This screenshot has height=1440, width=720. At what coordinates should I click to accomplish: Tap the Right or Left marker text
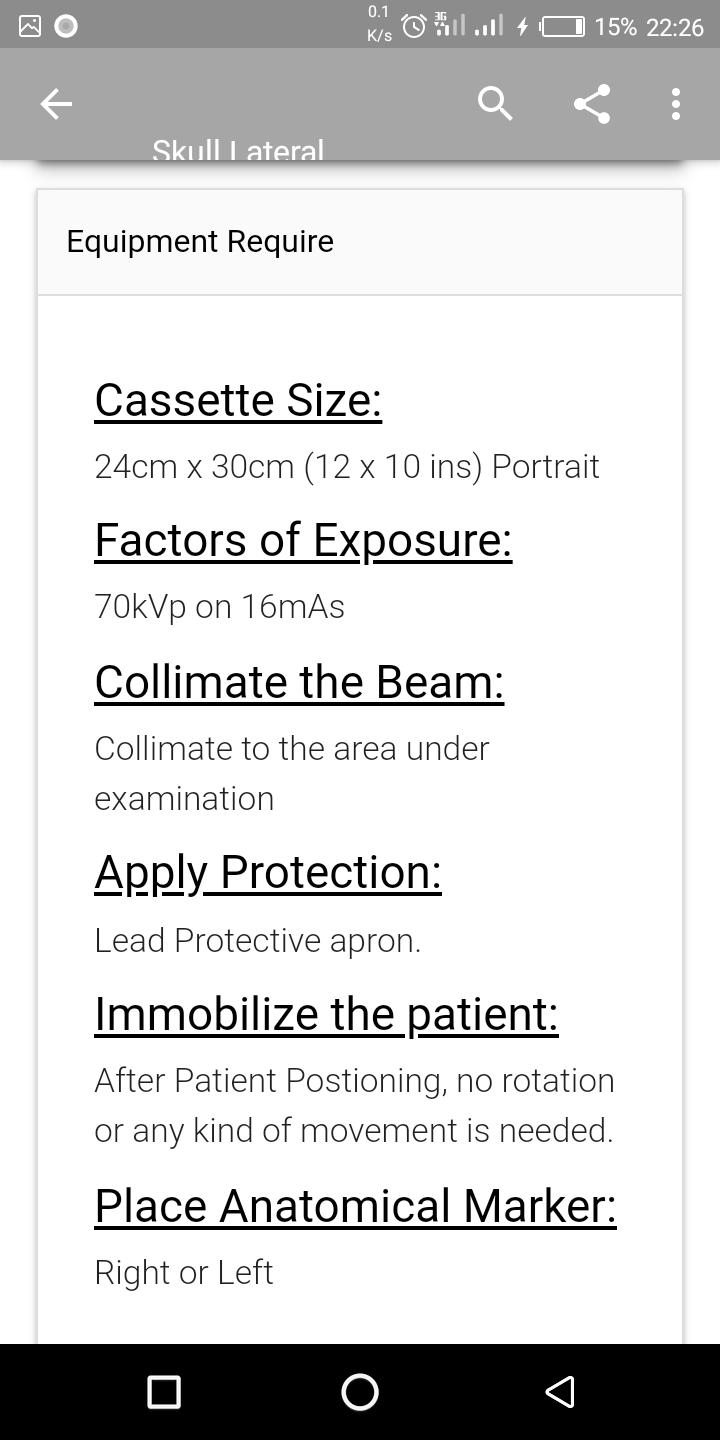click(183, 1272)
